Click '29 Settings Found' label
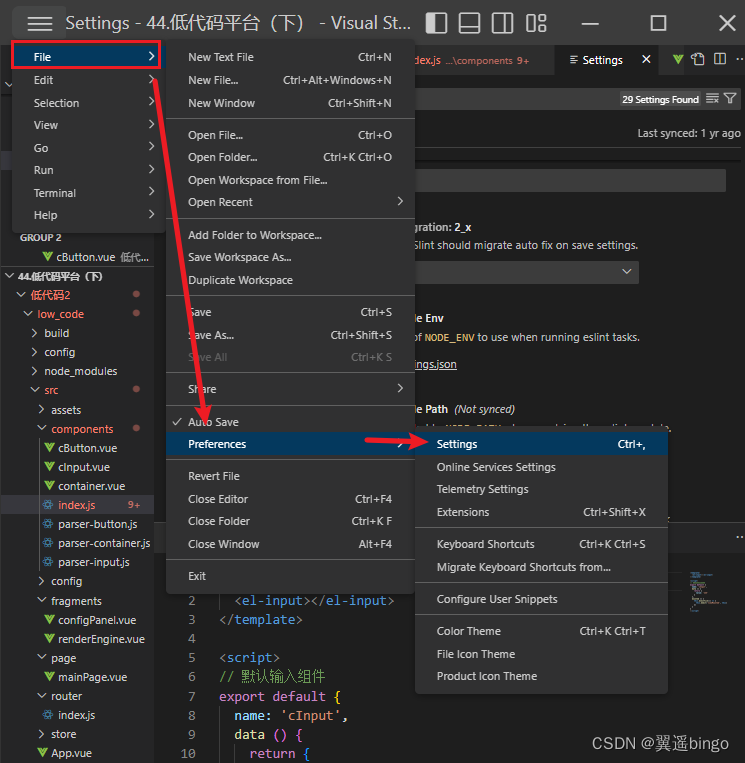Viewport: 745px width, 763px height. (660, 99)
